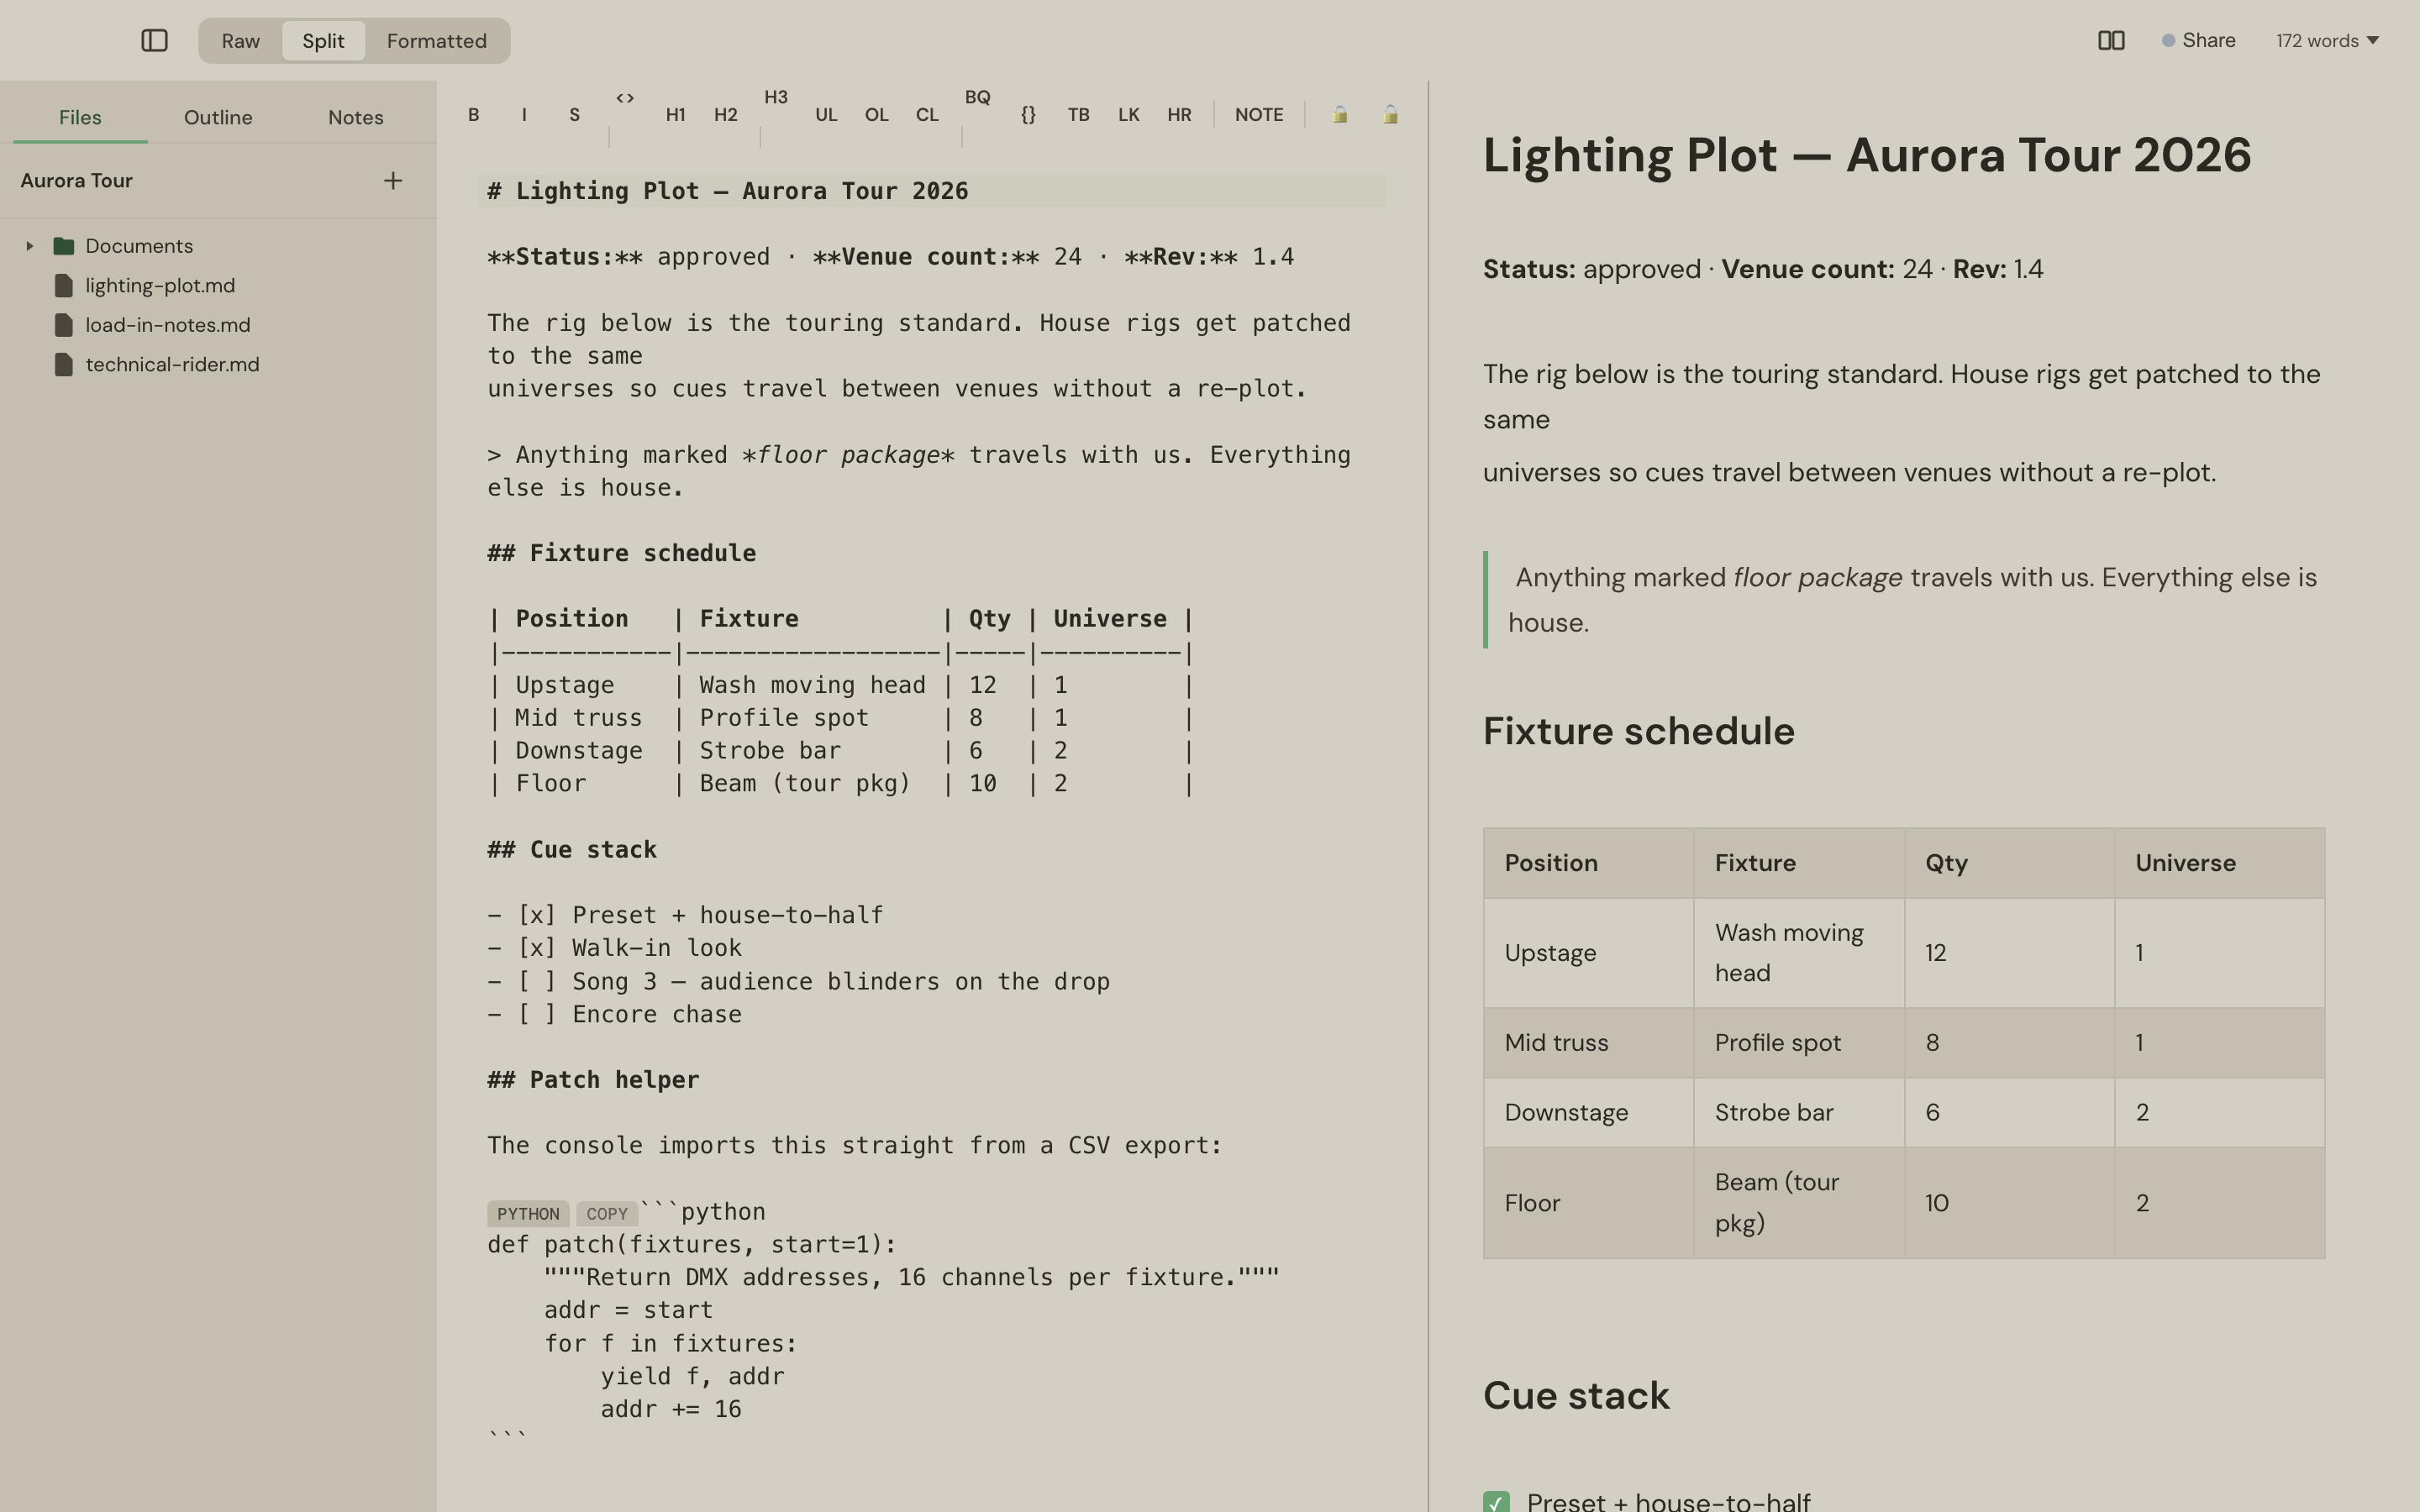Click the NOTE toolbar button
Viewport: 2420px width, 1512px height.
pos(1259,115)
